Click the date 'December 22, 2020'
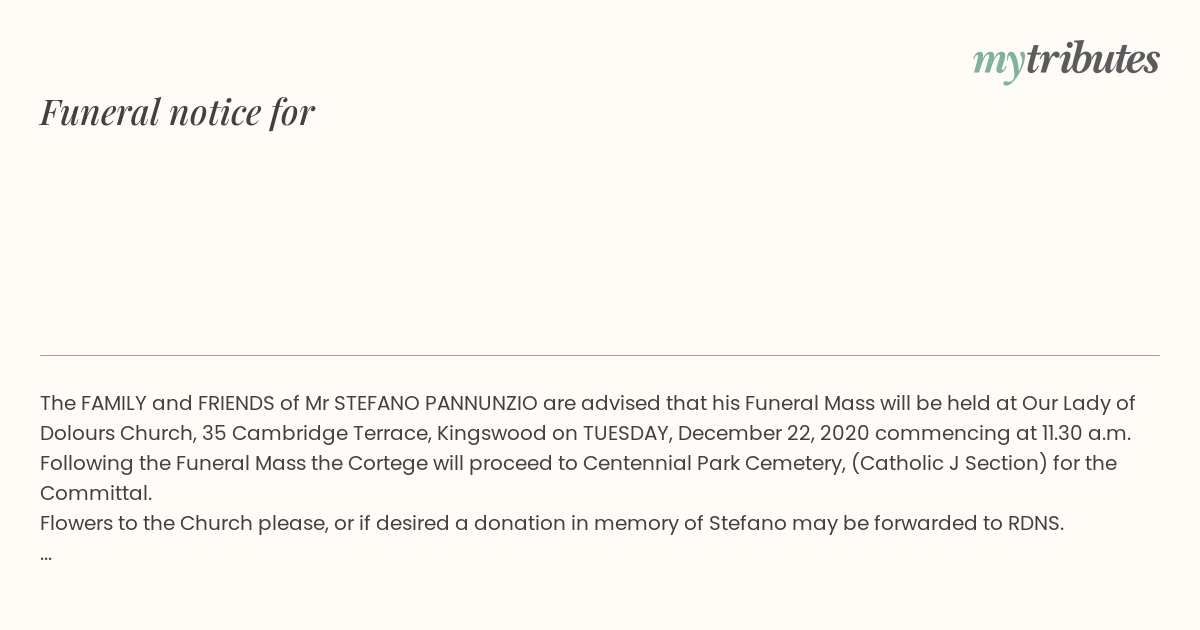This screenshot has height=630, width=1200. pos(759,433)
